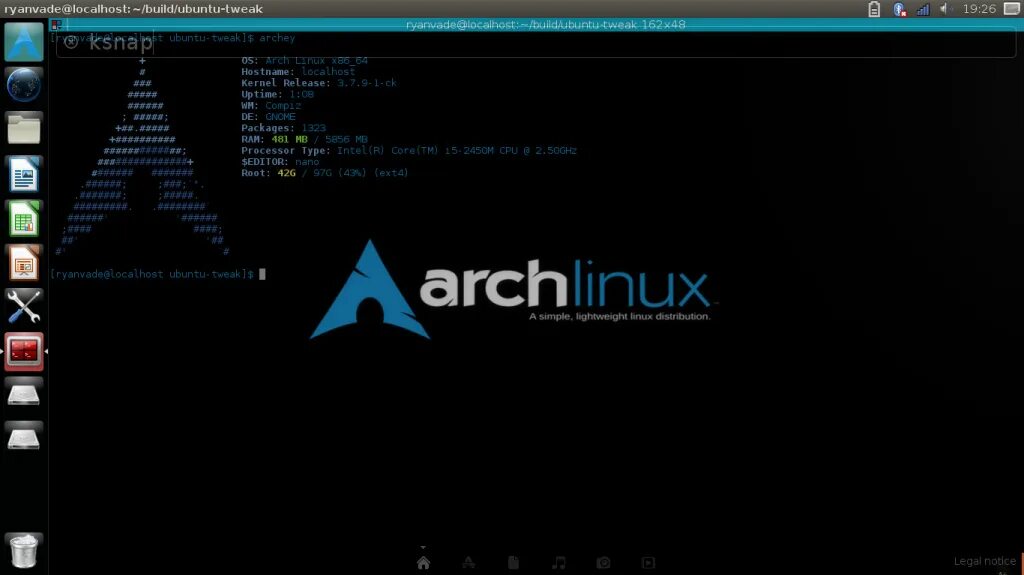Open the upper drive icon in dock
The width and height of the screenshot is (1024, 575).
24,395
